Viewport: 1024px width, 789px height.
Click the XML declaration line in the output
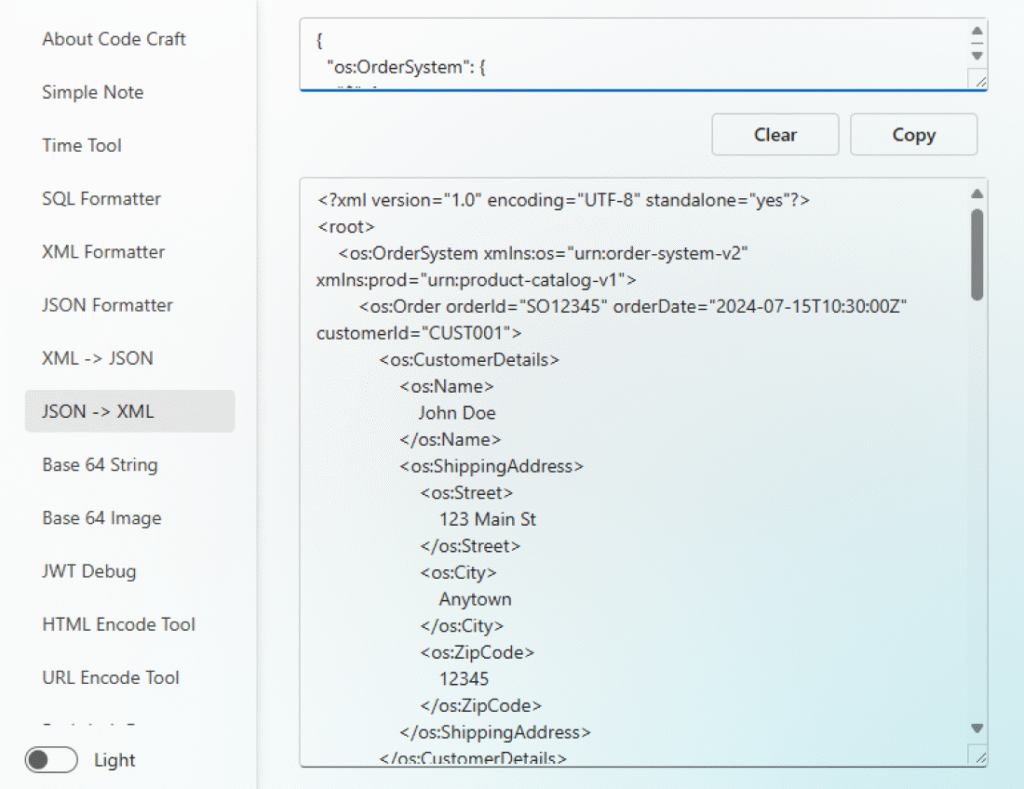tap(564, 200)
